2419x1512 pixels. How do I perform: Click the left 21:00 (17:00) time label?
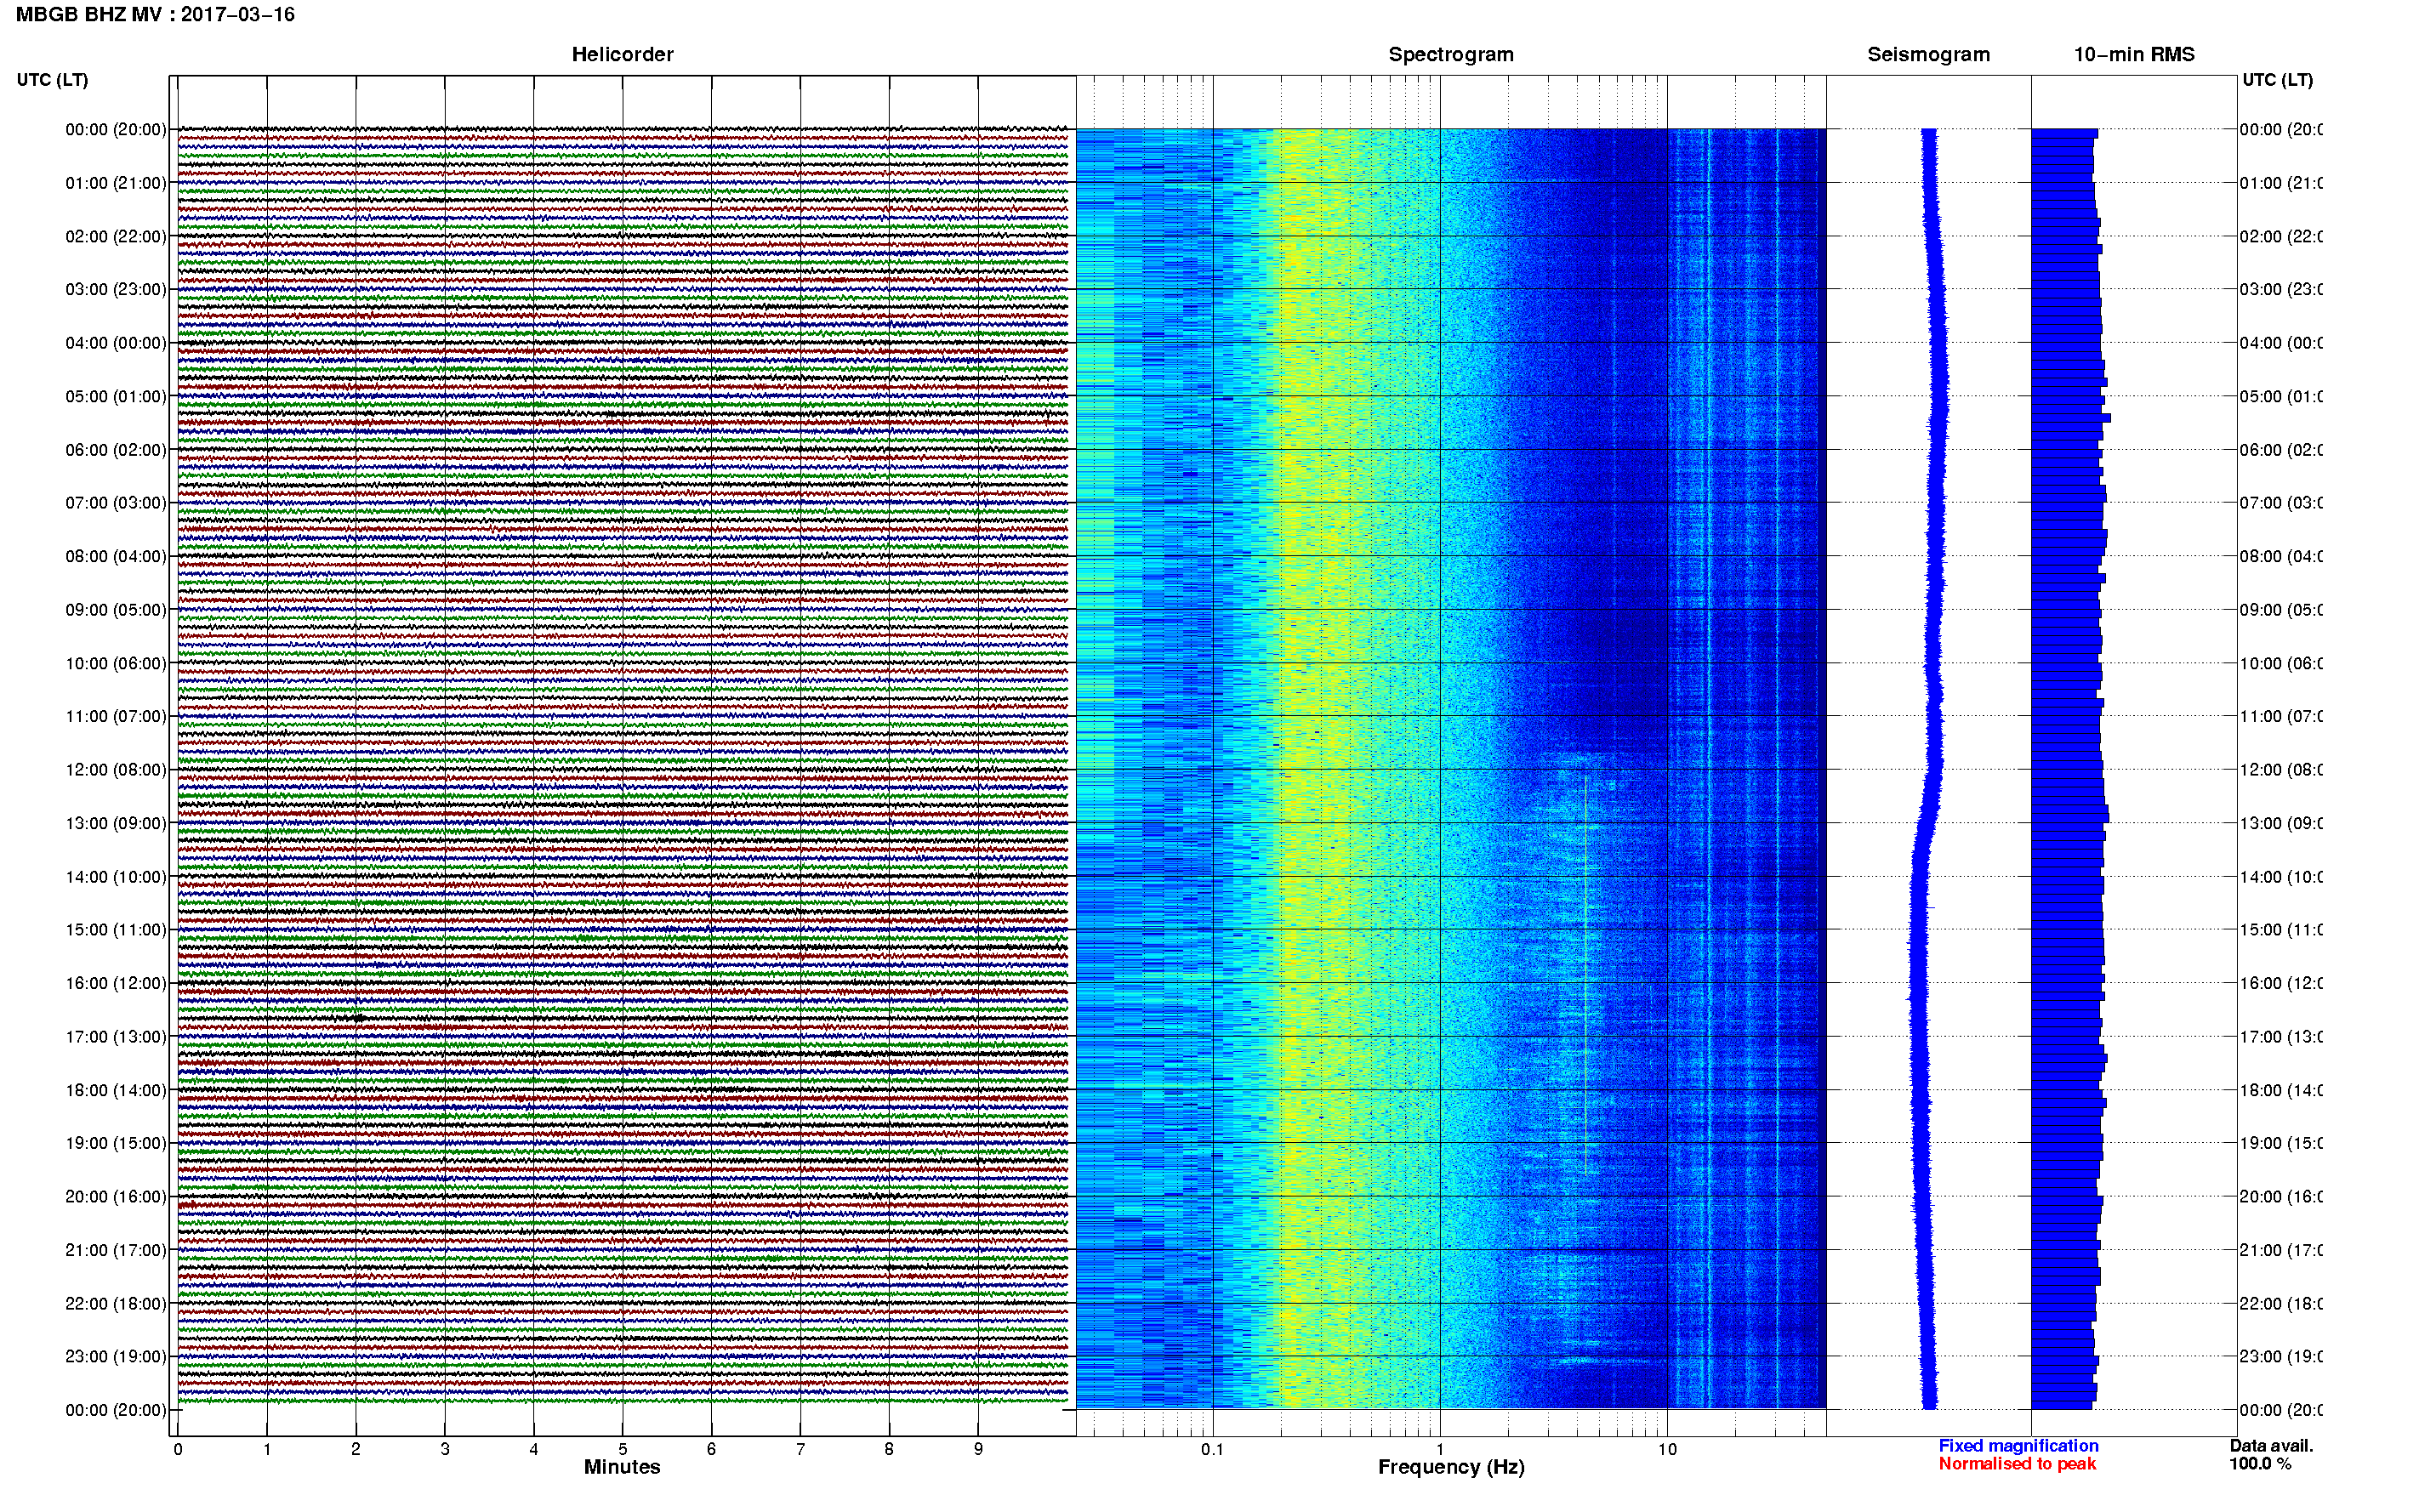pyautogui.click(x=116, y=1250)
